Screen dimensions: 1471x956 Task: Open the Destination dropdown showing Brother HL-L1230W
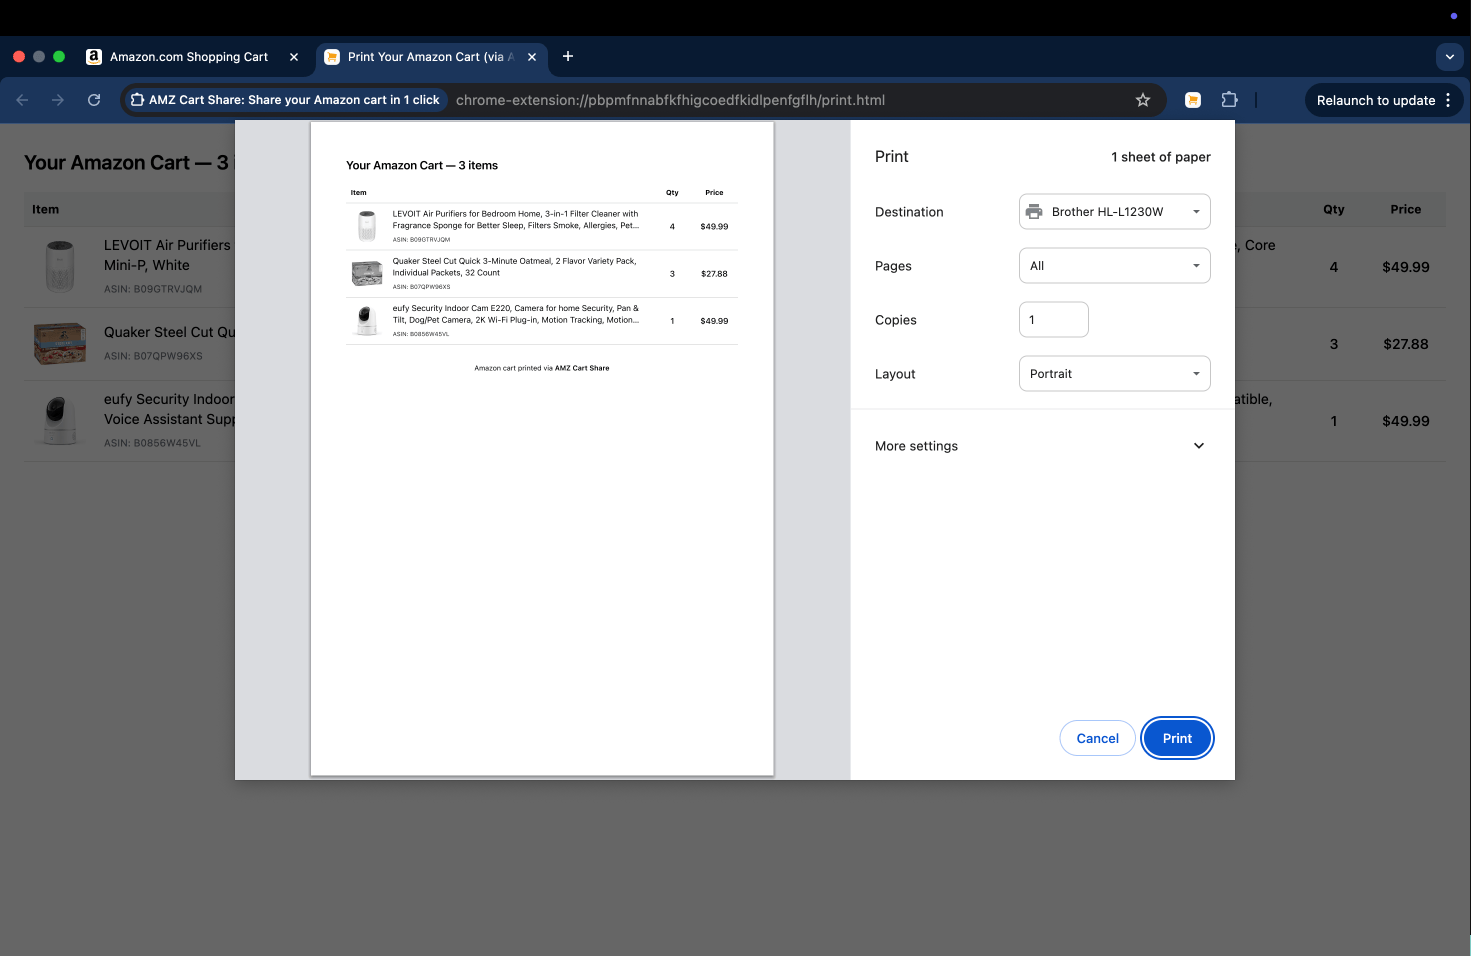(1114, 211)
